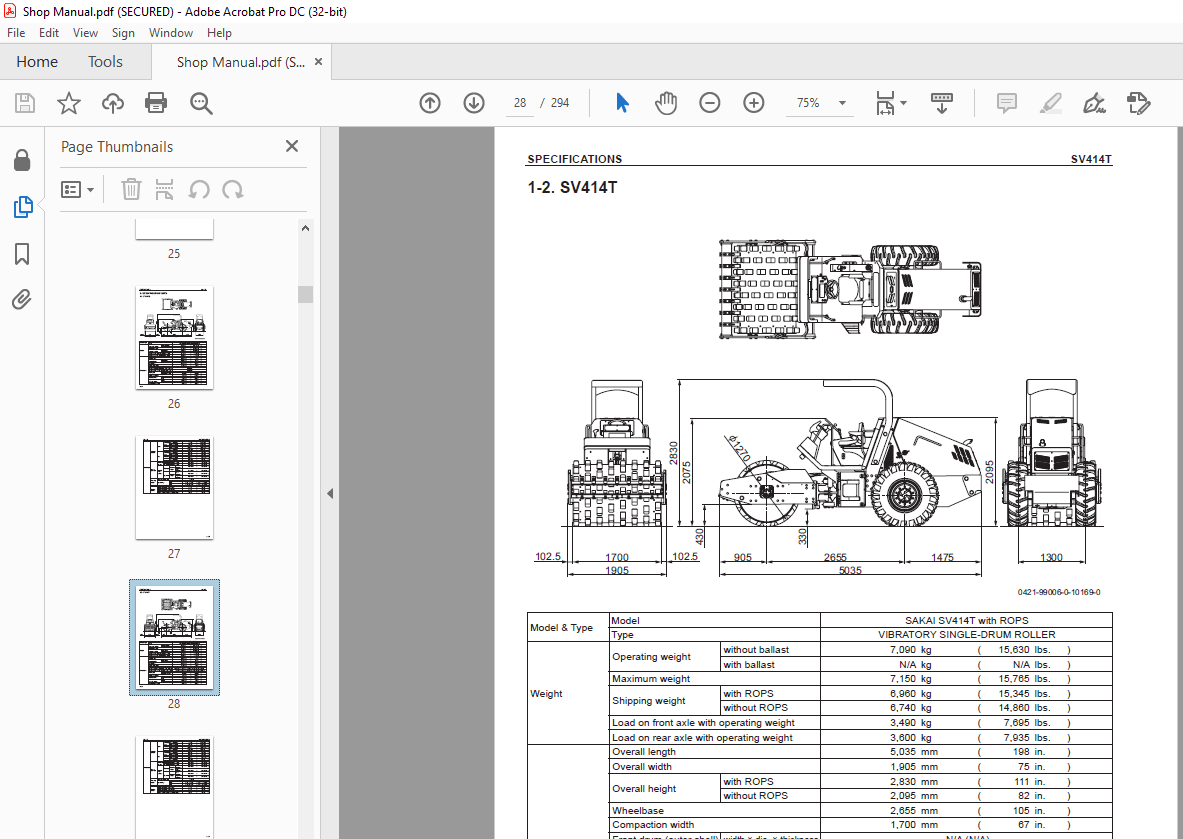Go to next page arrow
1183x839 pixels.
[x=474, y=103]
